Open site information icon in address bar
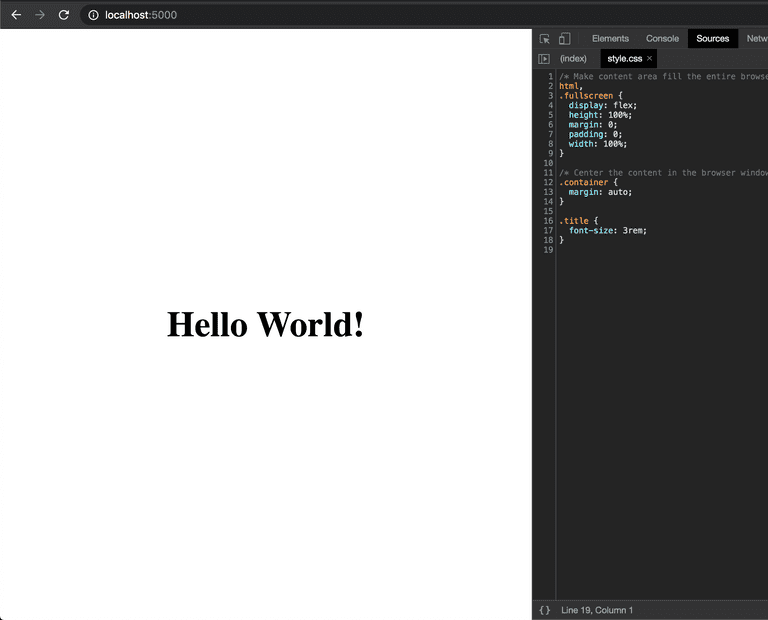 [93, 15]
